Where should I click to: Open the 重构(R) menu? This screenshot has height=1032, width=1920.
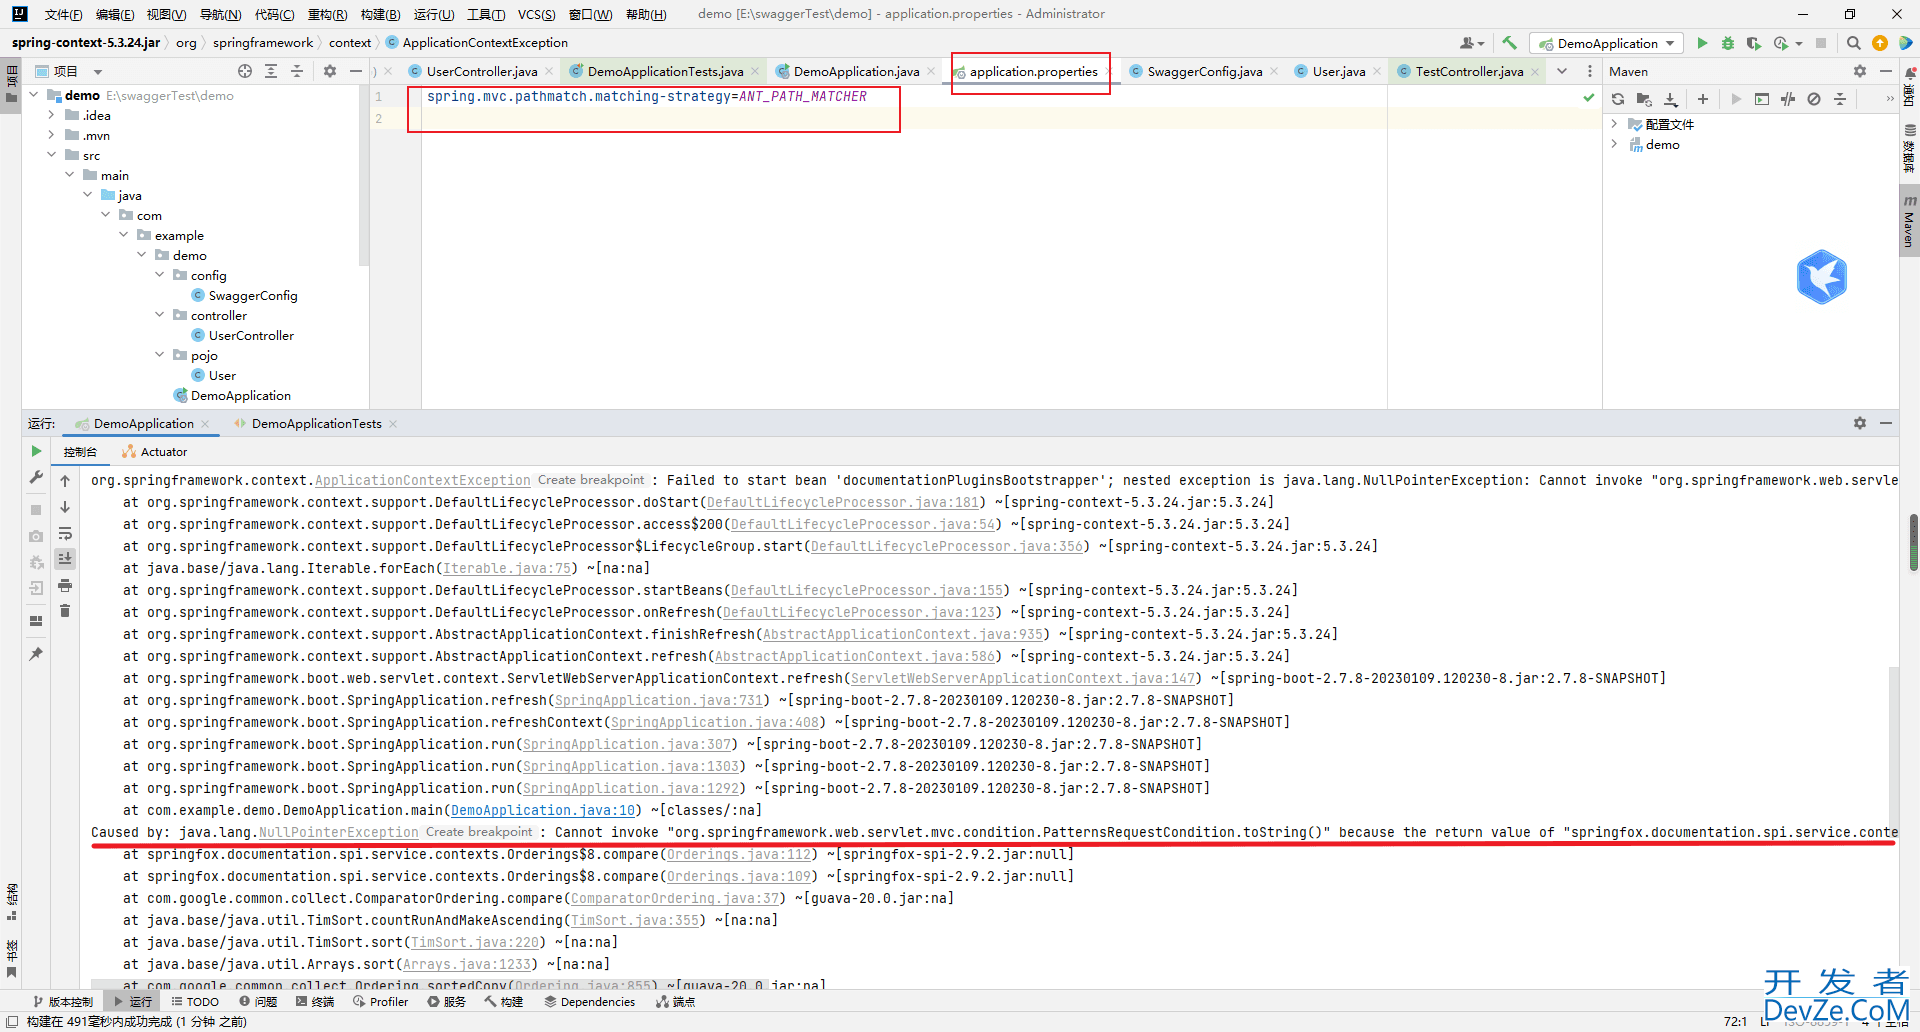tap(327, 14)
